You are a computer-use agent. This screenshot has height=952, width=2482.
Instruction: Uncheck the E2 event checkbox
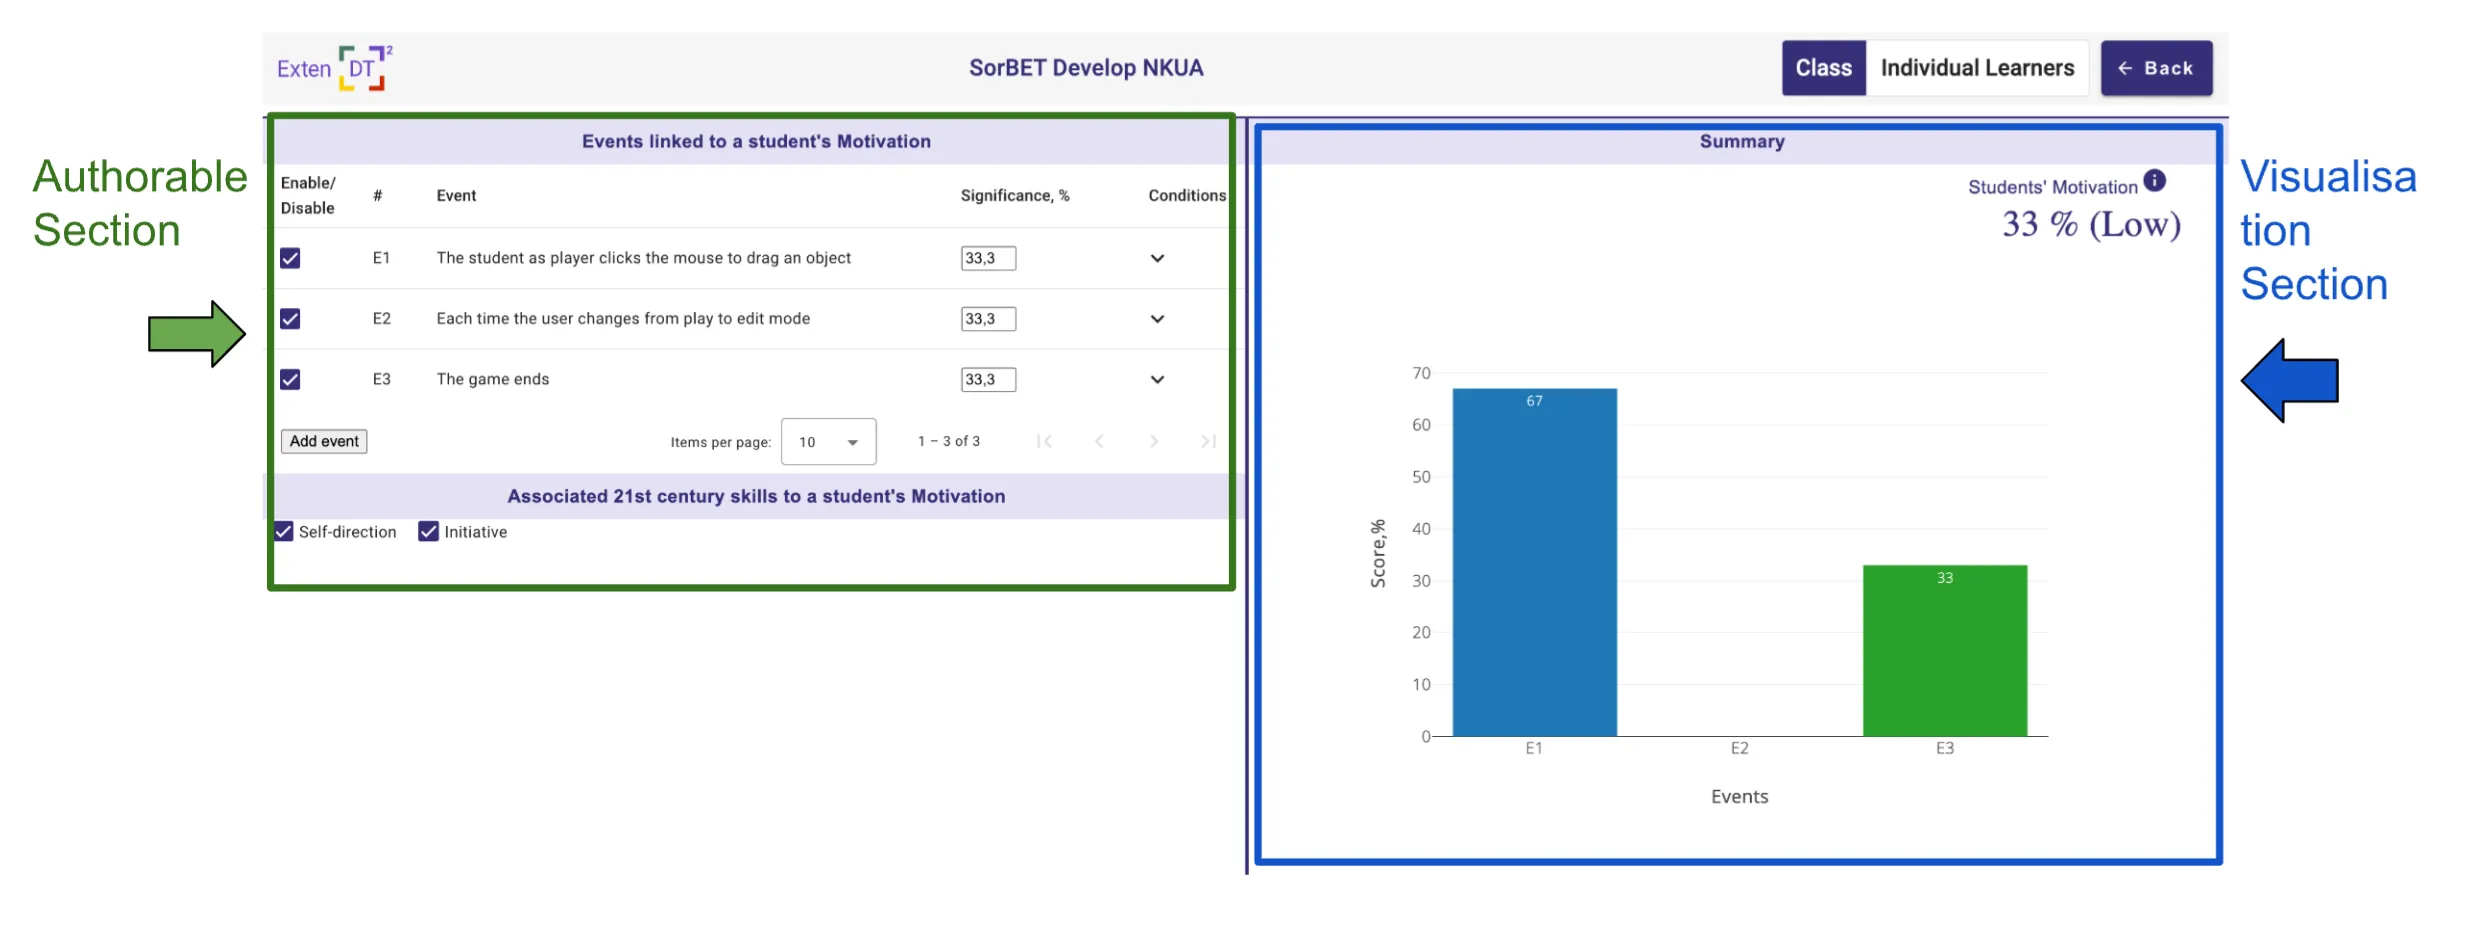tap(290, 319)
